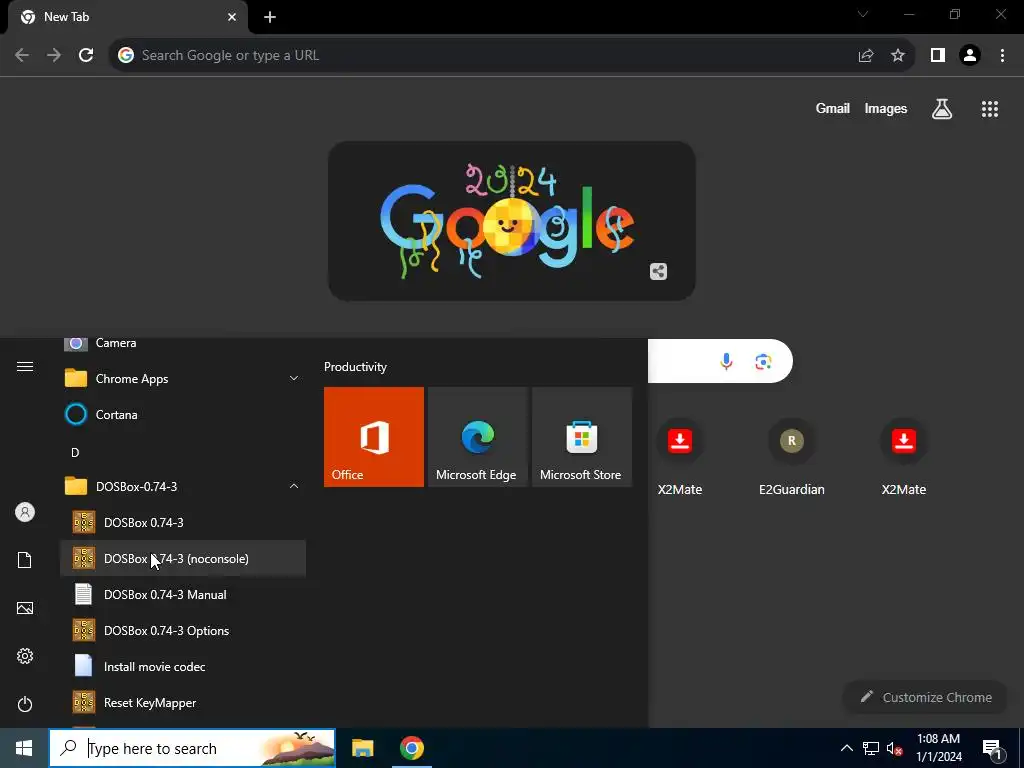The width and height of the screenshot is (1024, 768).
Task: Open tab search dropdown arrow
Action: pos(863,14)
